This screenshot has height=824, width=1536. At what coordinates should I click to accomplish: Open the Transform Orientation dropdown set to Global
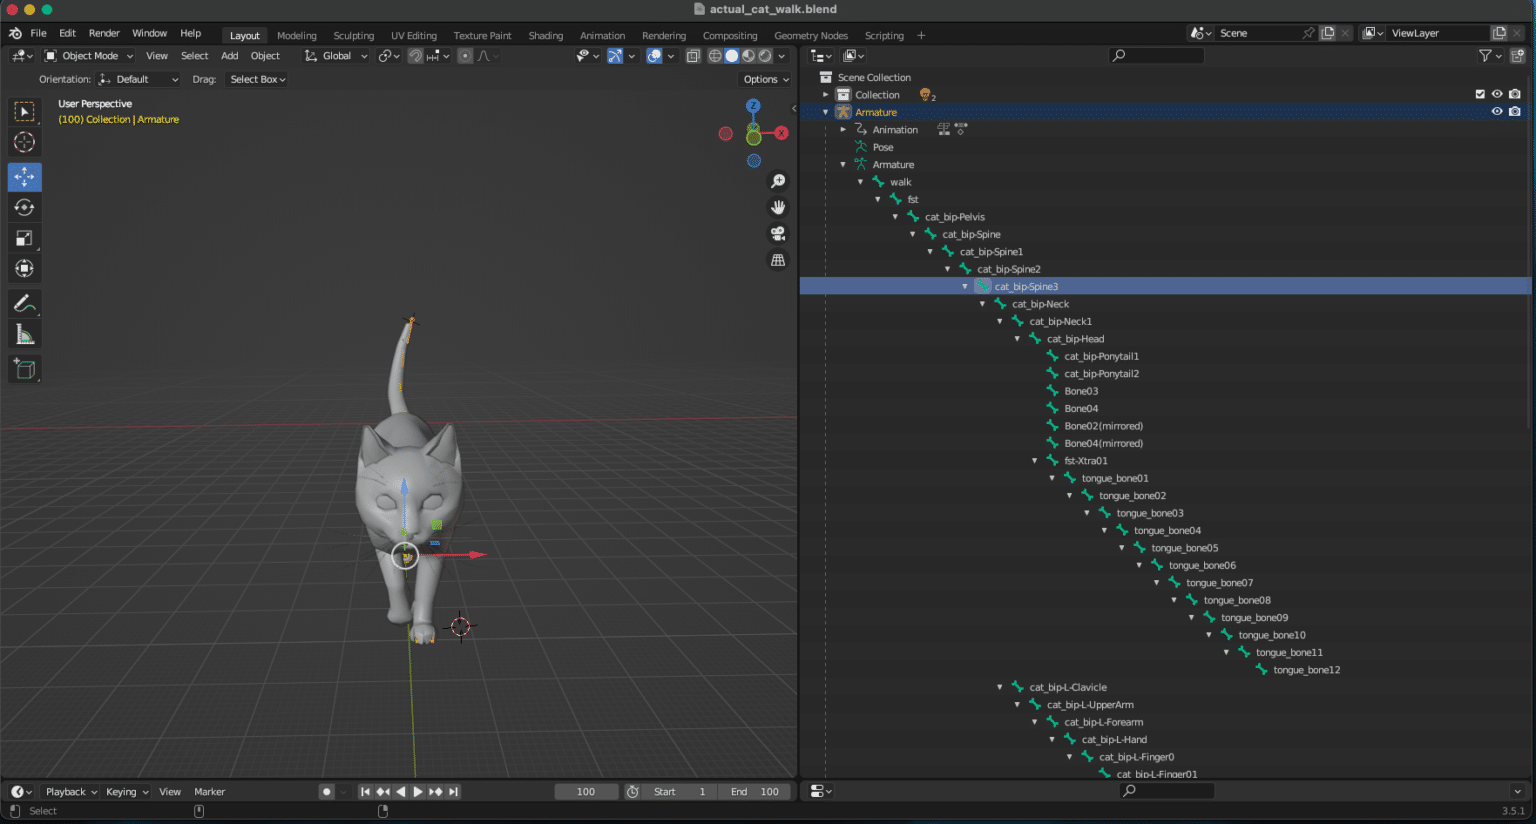coord(335,56)
